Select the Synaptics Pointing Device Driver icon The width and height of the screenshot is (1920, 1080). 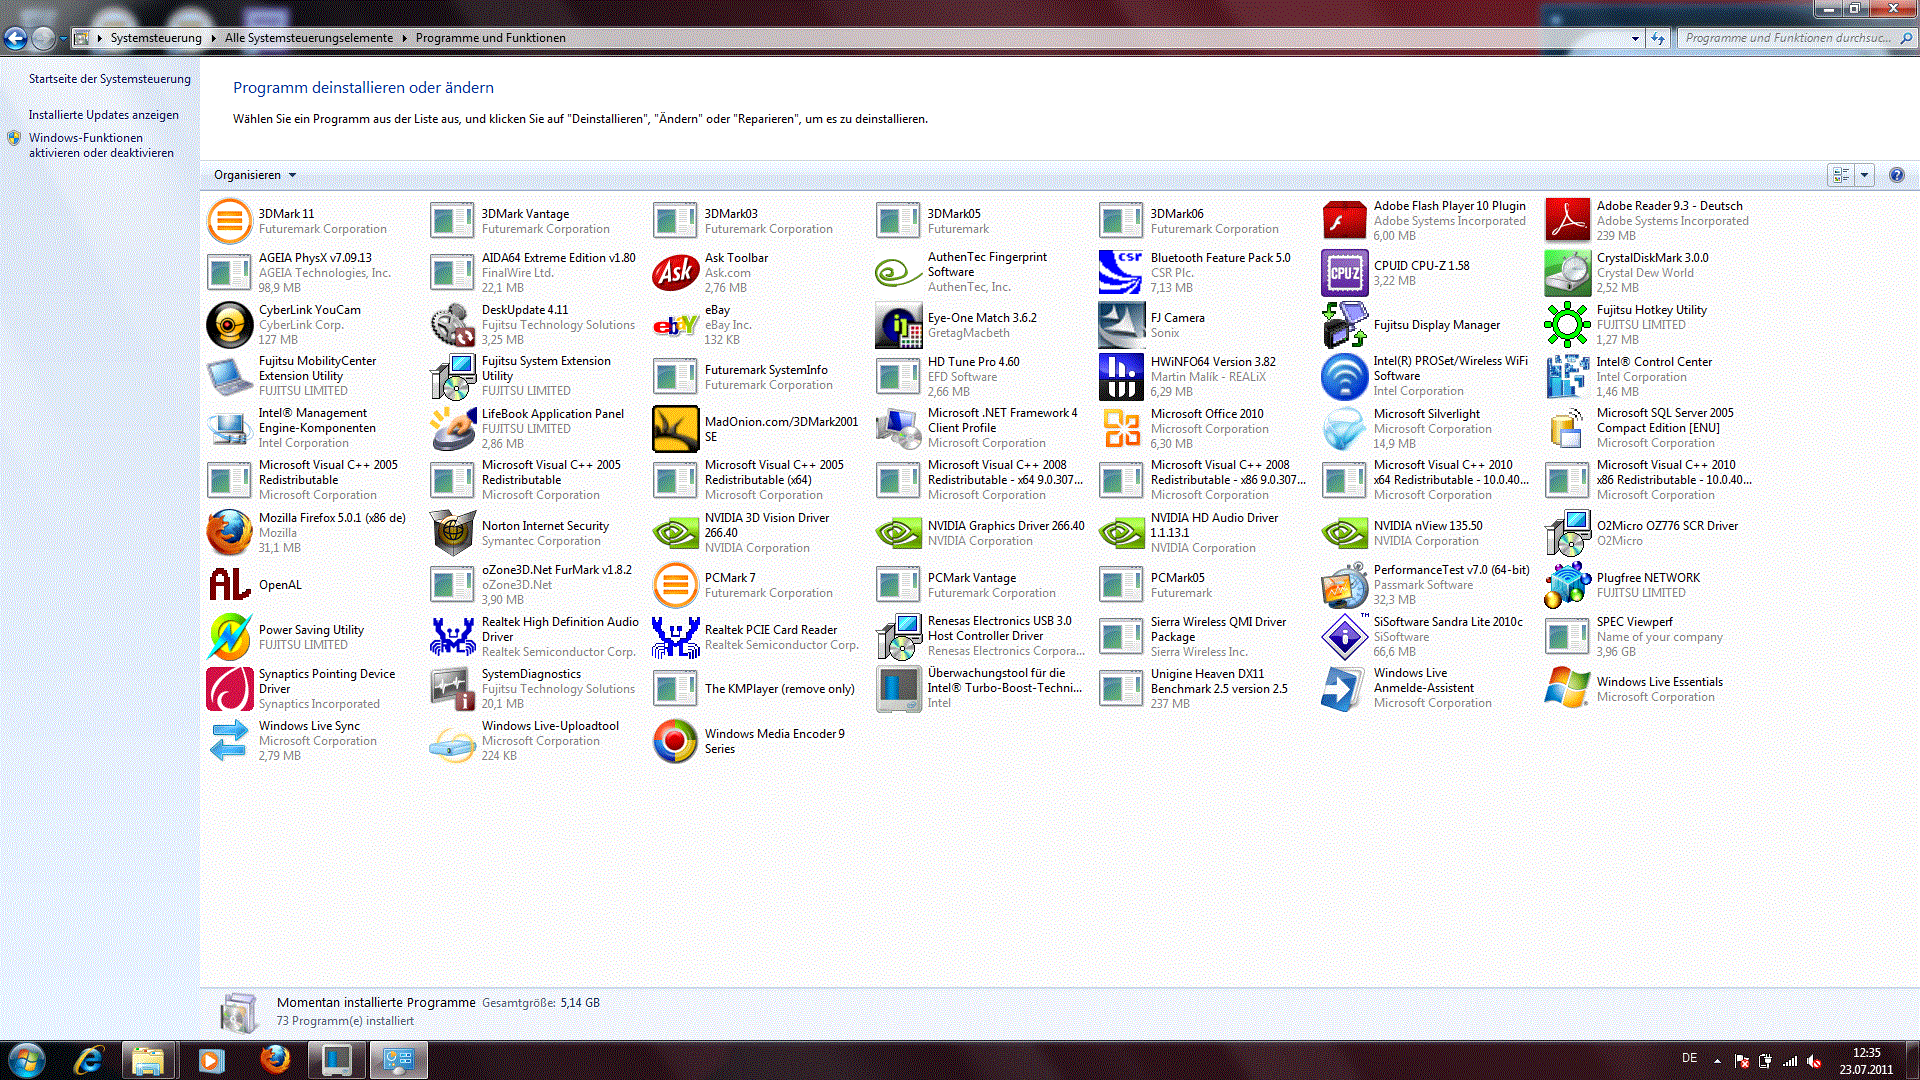229,689
